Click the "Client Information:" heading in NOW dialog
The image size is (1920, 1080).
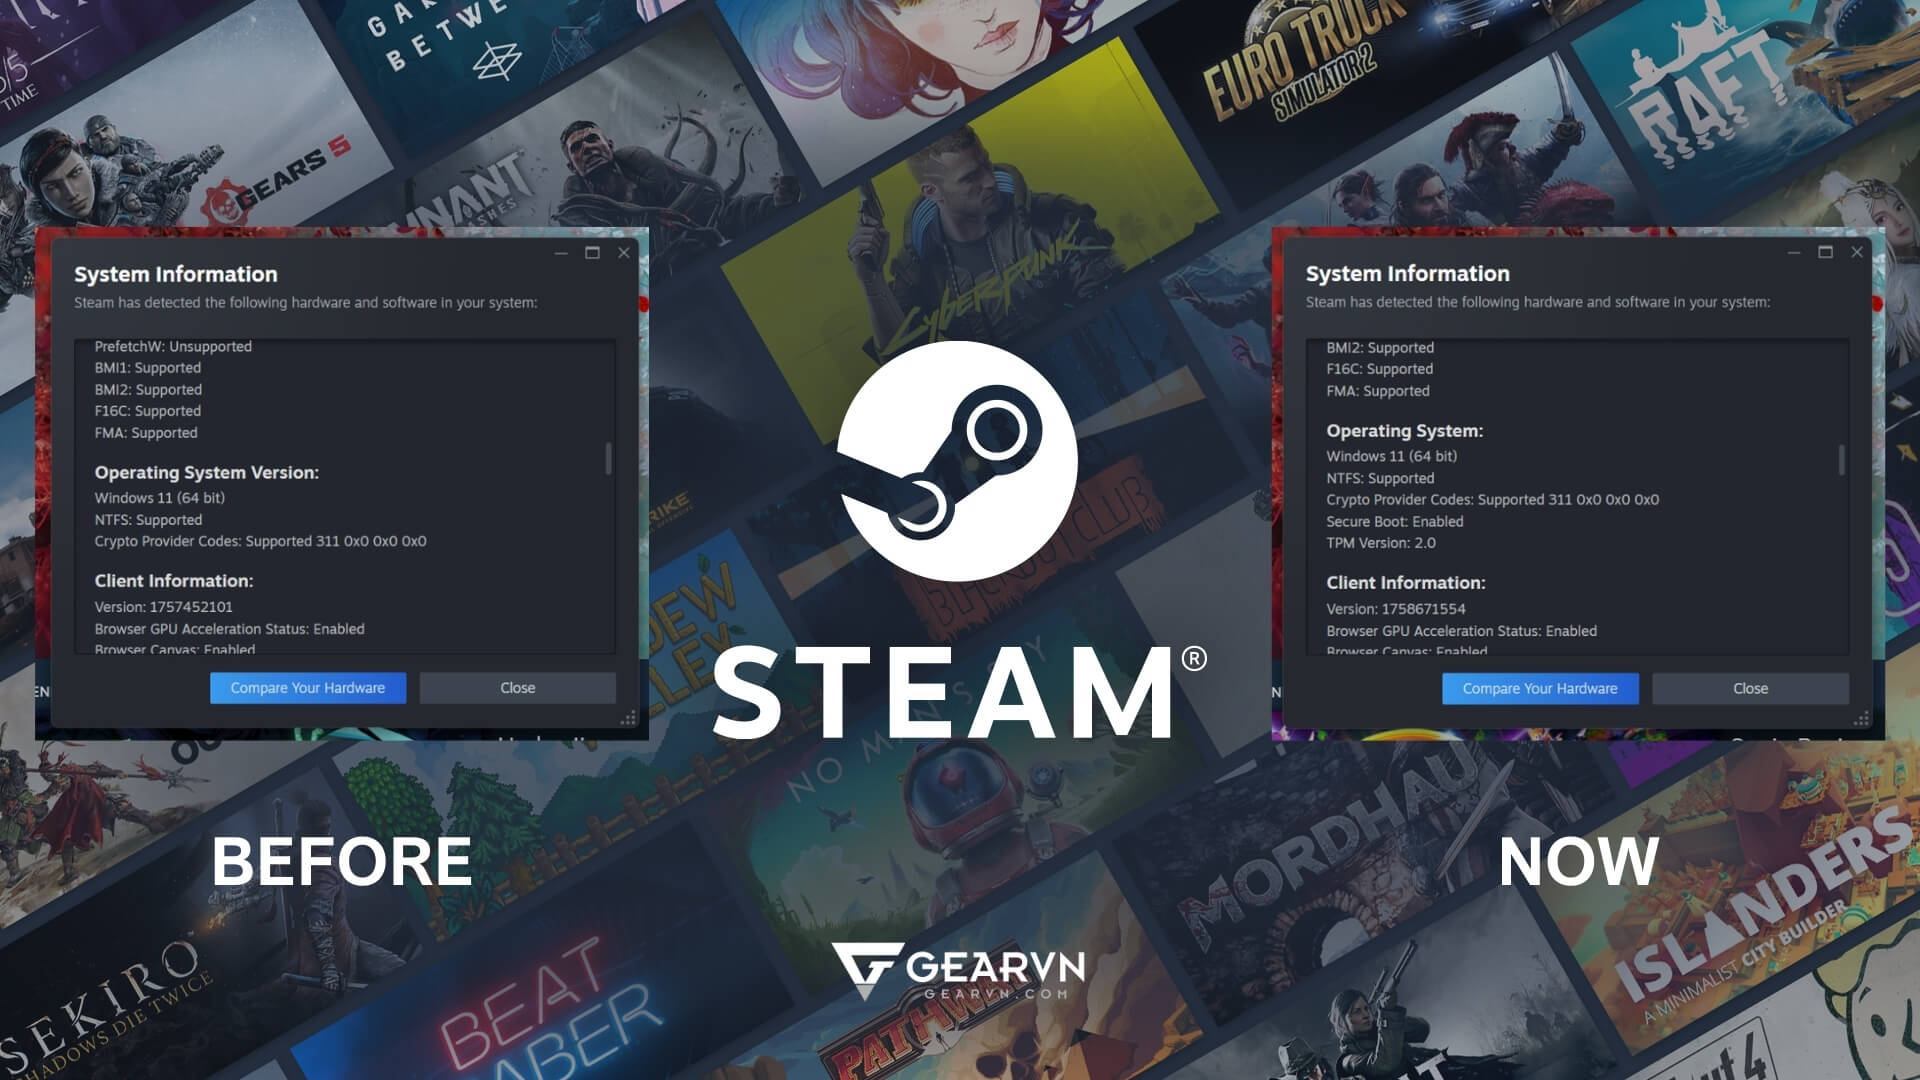click(1406, 583)
